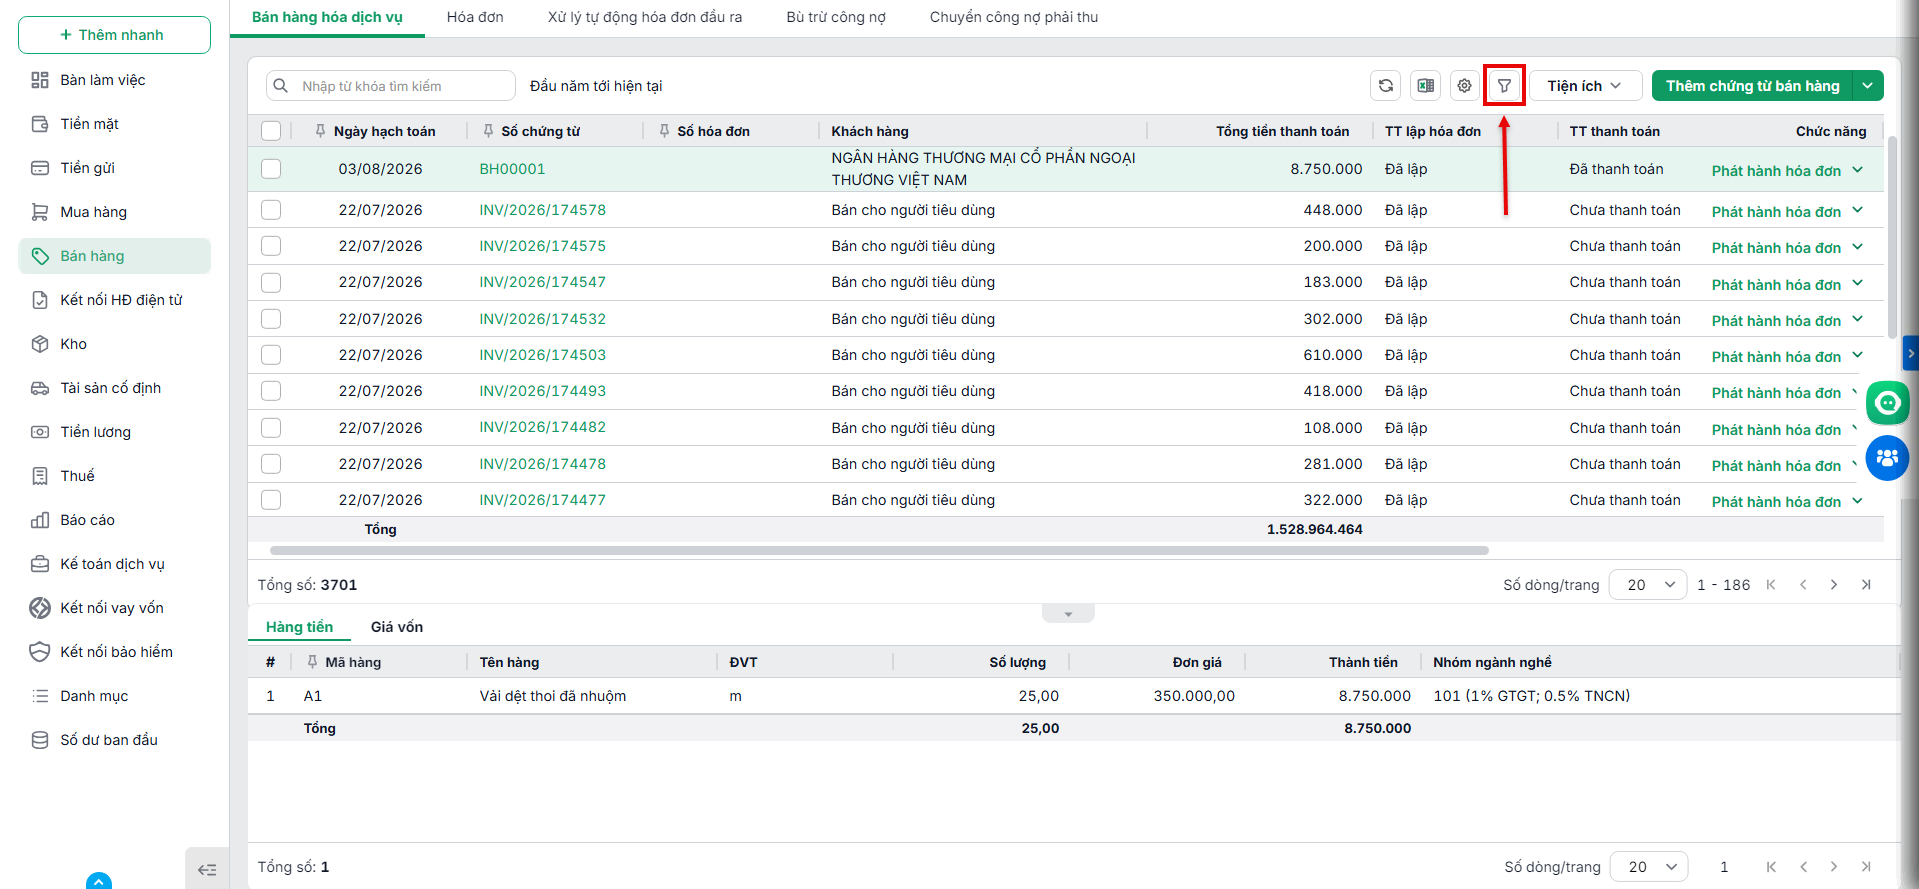Open Tiền lương icon
This screenshot has width=1919, height=889.
pos(40,432)
